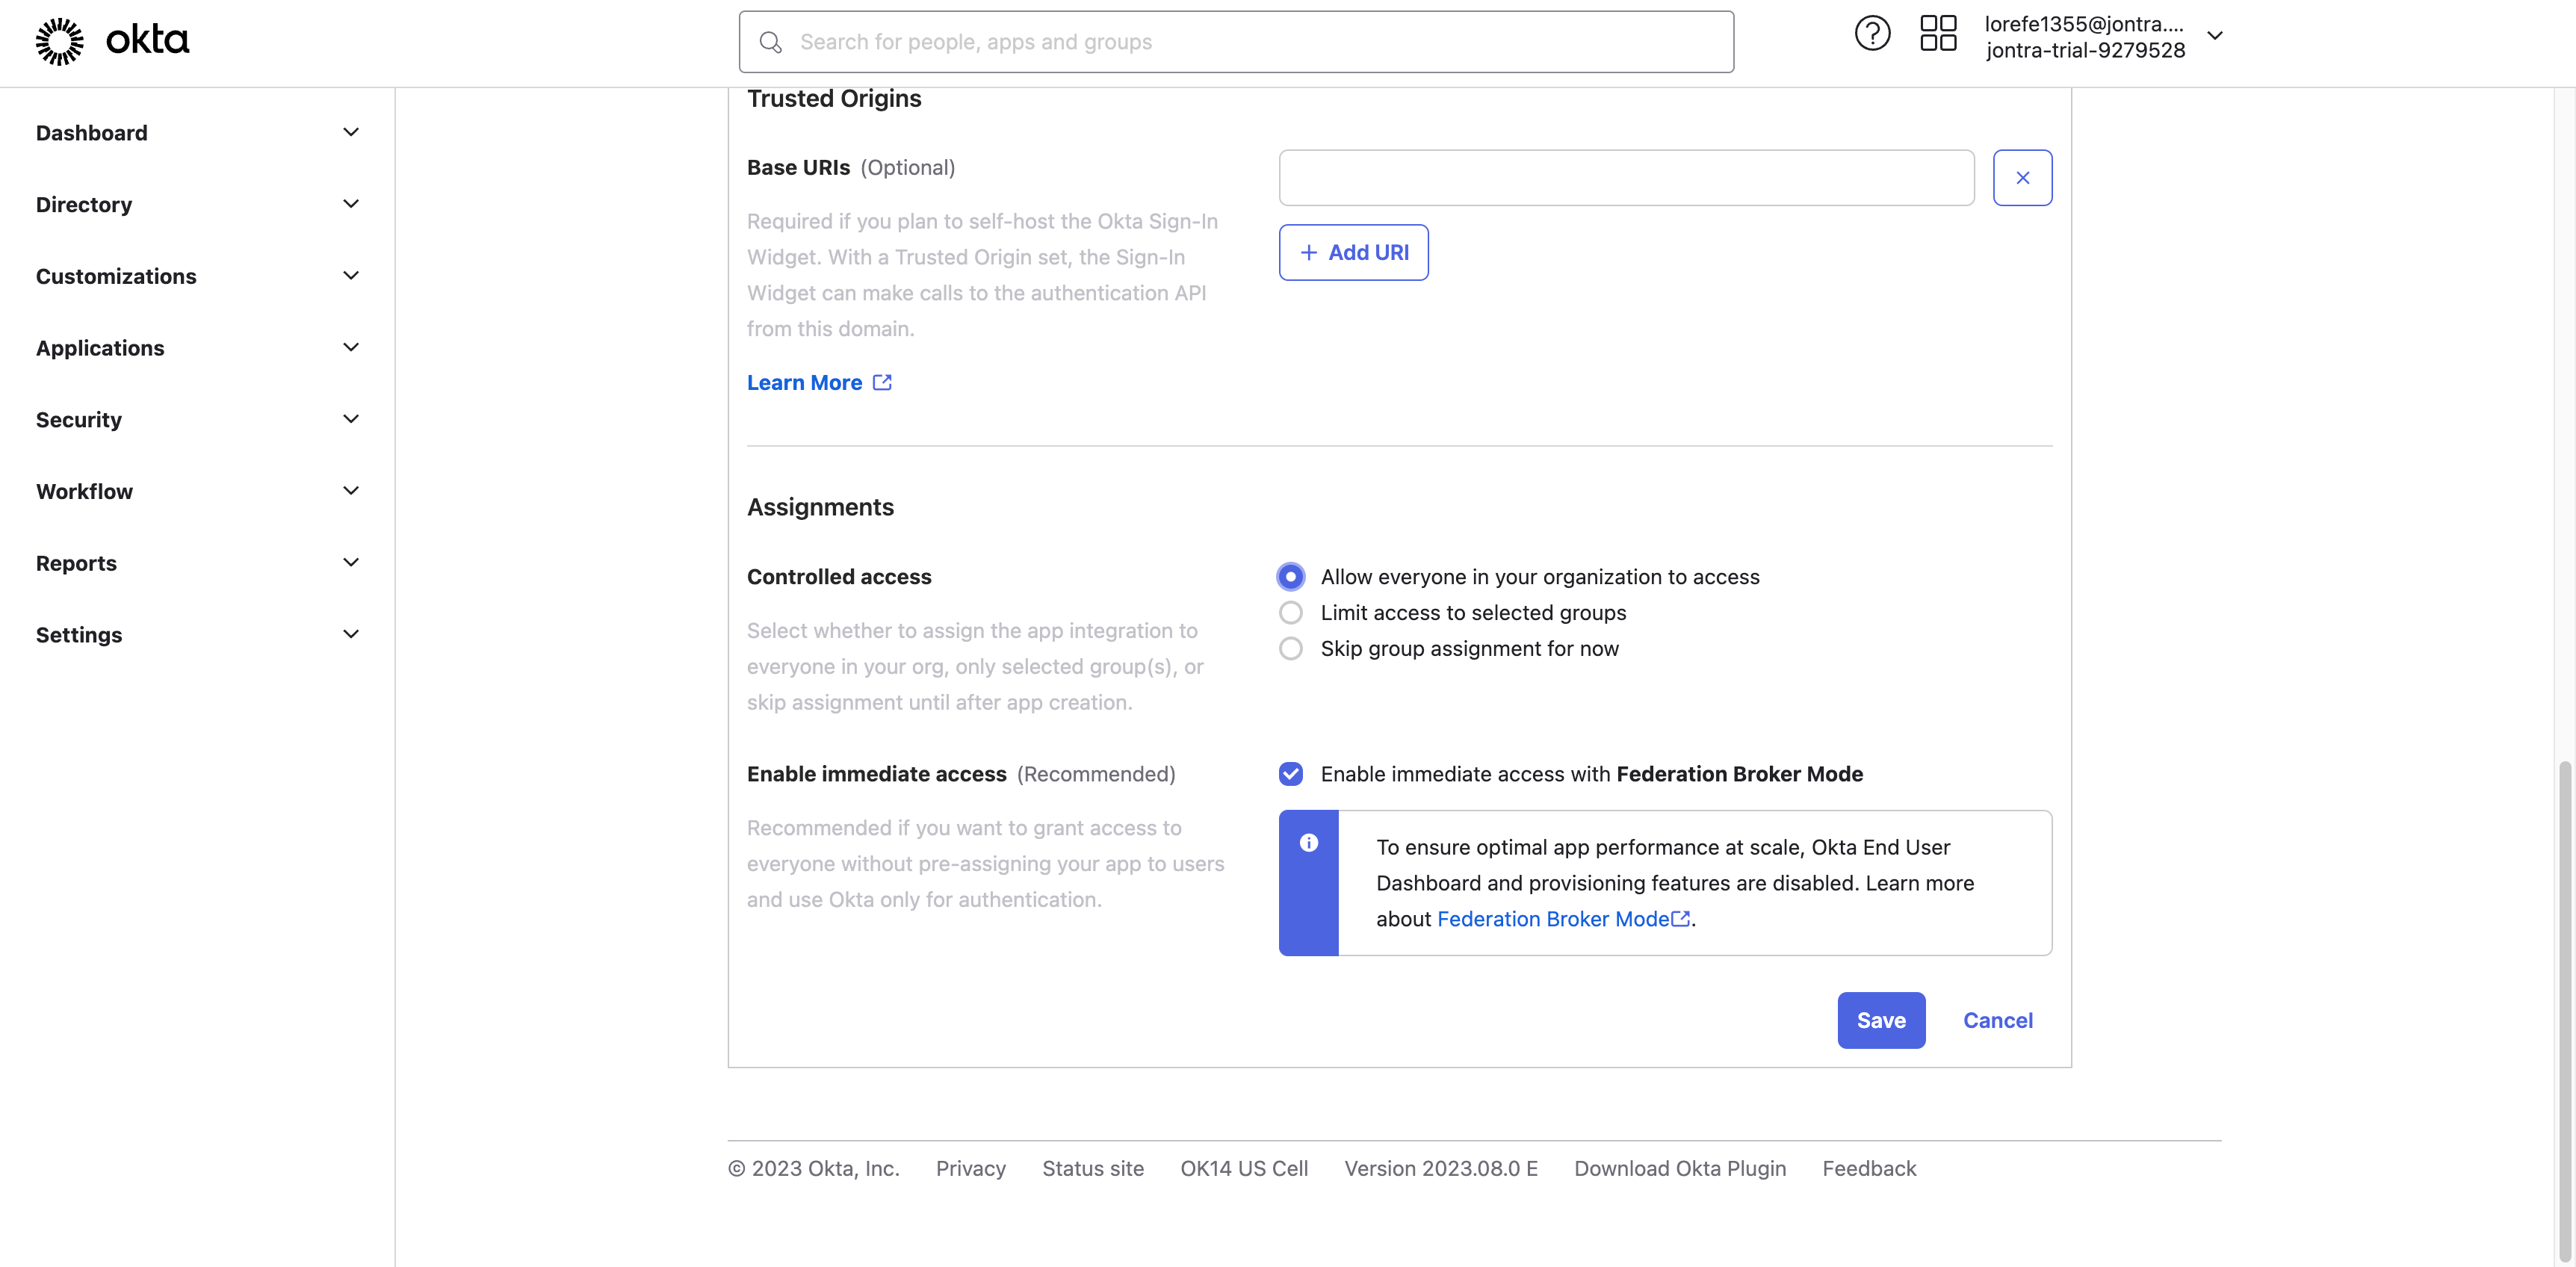Click the blue info icon in notice
Screen dimensions: 2576x1267
click(1308, 843)
